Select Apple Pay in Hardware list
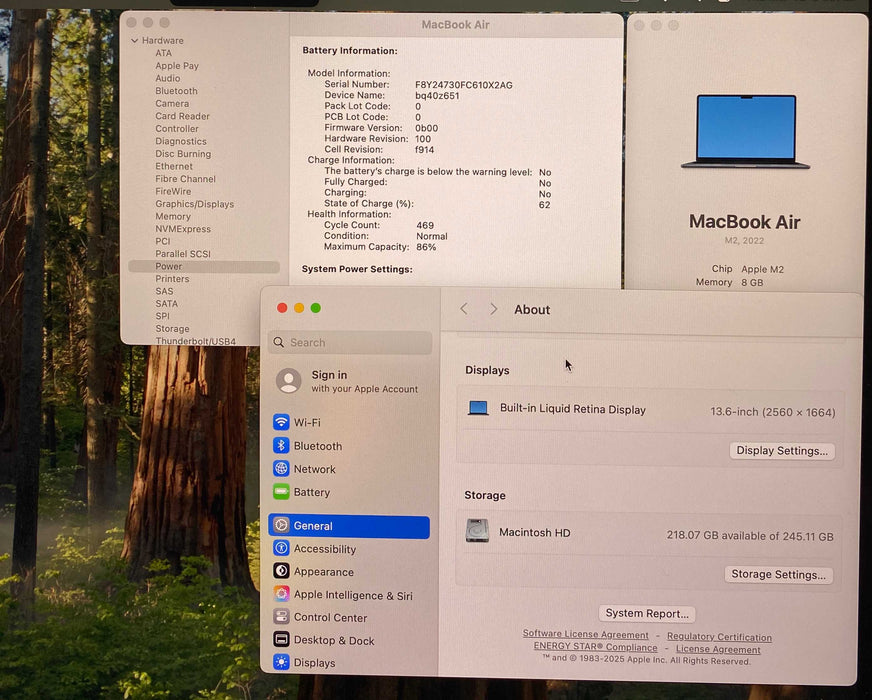 (177, 66)
